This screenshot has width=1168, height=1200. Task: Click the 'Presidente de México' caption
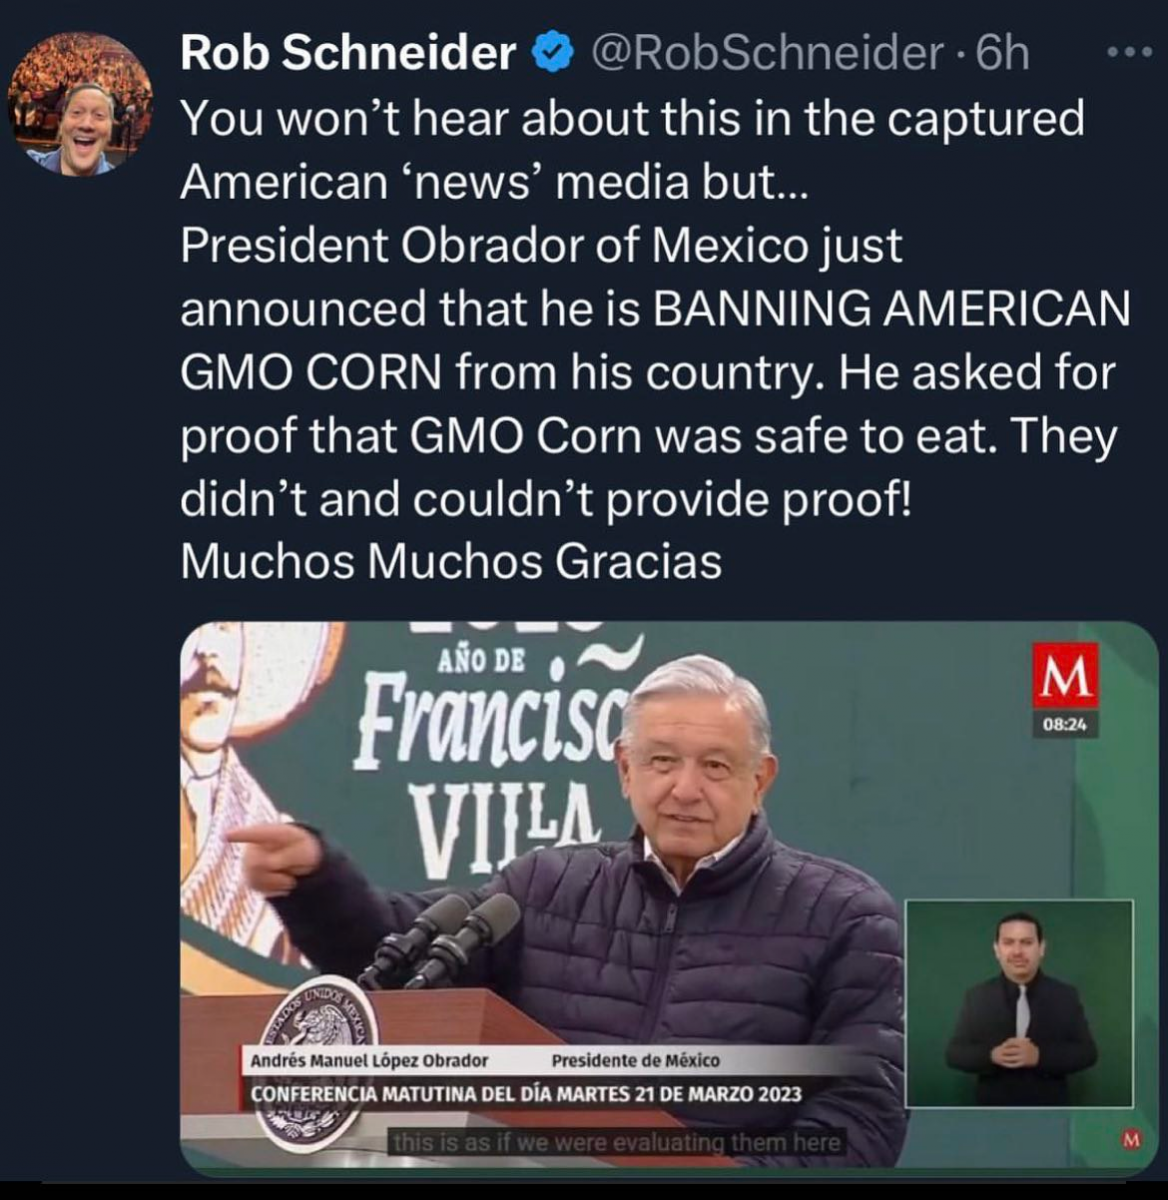(x=635, y=1060)
